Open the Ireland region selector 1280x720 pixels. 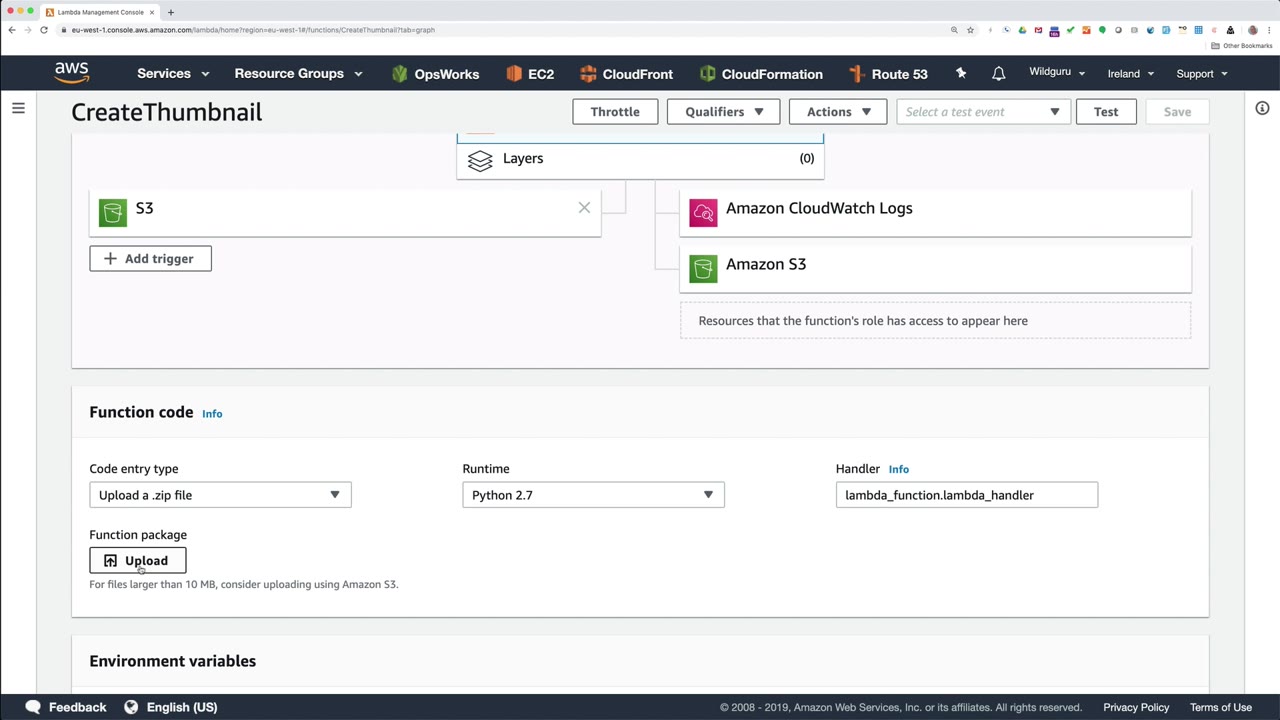click(x=1130, y=74)
